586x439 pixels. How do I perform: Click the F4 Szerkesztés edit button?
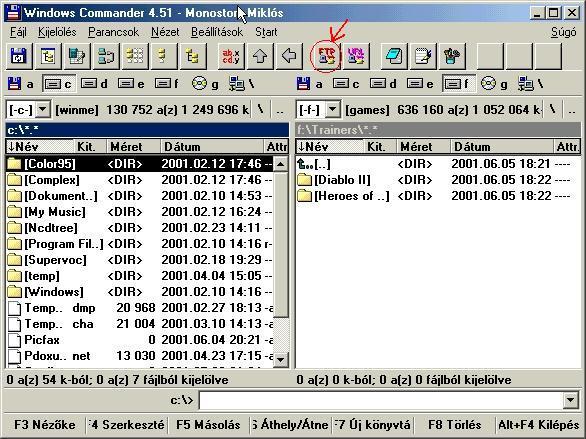(x=126, y=425)
